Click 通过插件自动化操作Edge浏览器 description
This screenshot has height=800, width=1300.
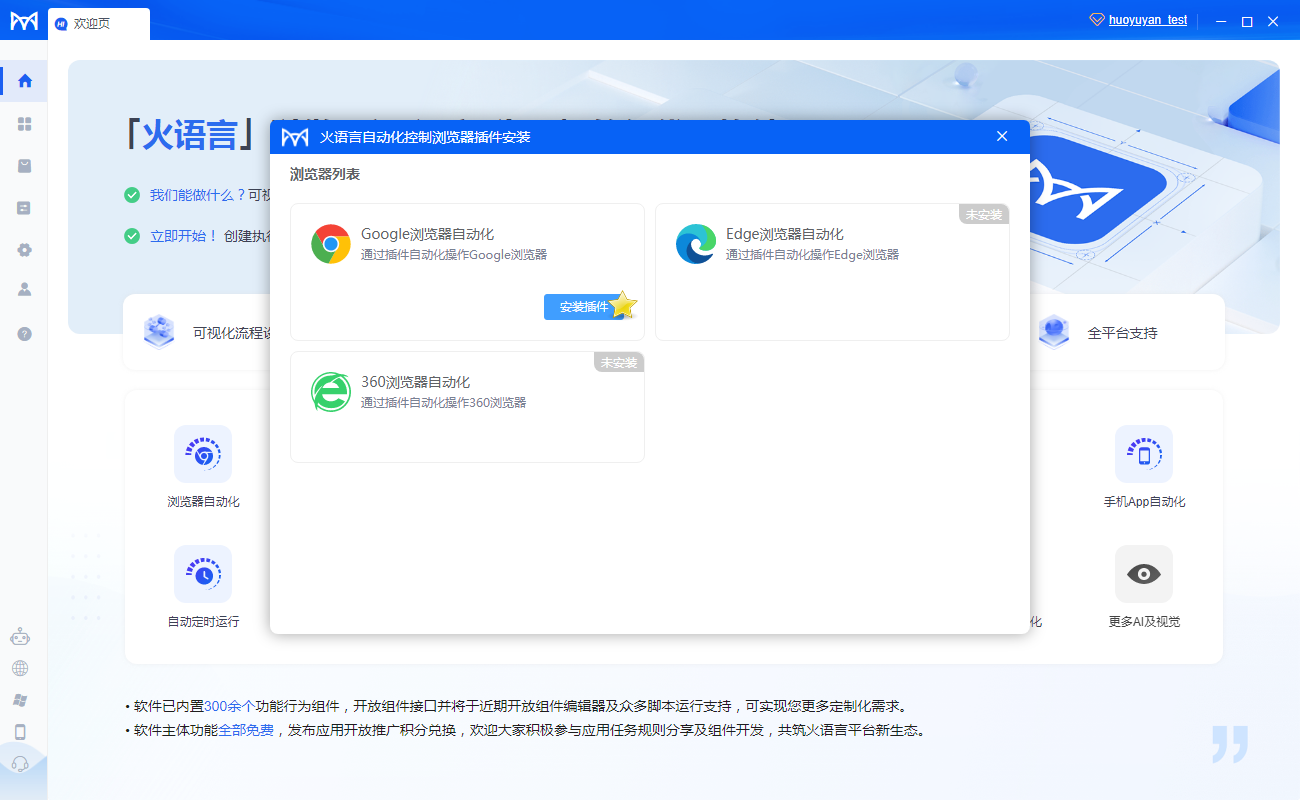[x=812, y=255]
